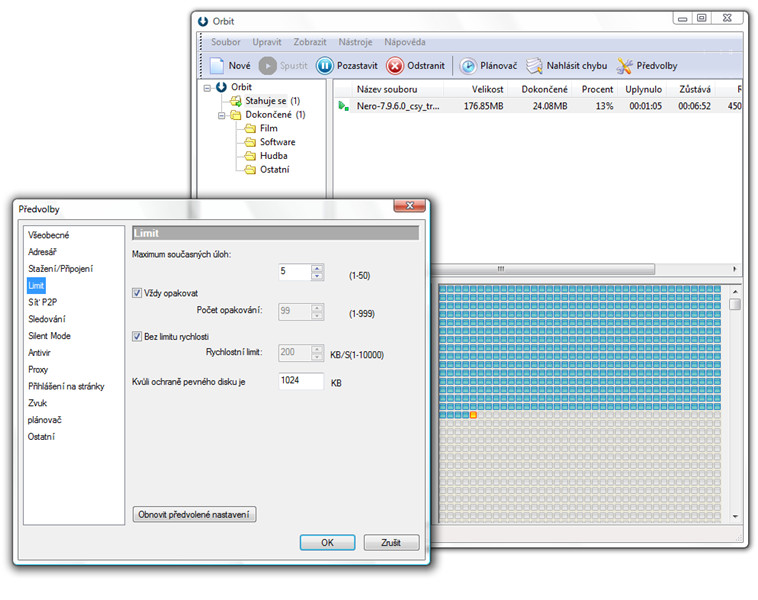Sort by the Název souboru column header
Image resolution: width=758 pixels, height=600 pixels.
pos(389,89)
